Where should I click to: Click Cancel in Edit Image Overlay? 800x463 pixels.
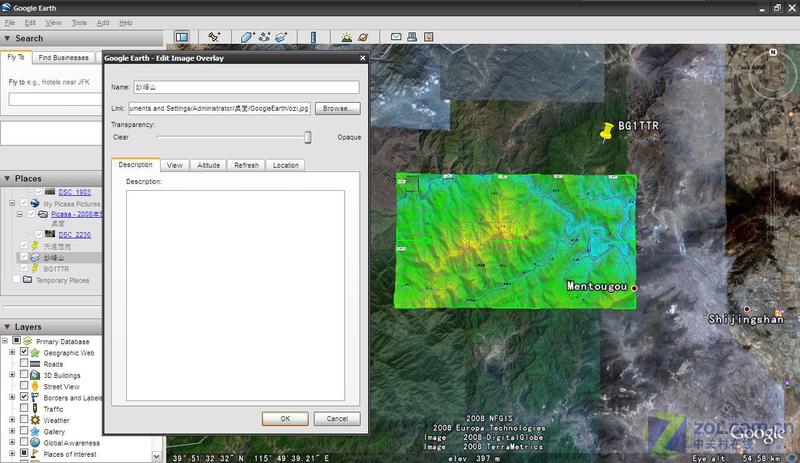coord(337,419)
